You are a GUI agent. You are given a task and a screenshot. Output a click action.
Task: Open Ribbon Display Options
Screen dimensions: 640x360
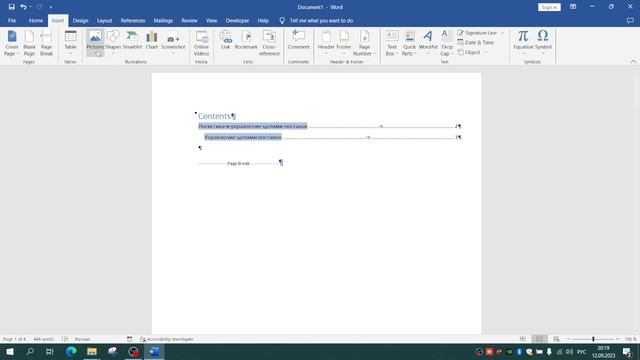point(573,7)
